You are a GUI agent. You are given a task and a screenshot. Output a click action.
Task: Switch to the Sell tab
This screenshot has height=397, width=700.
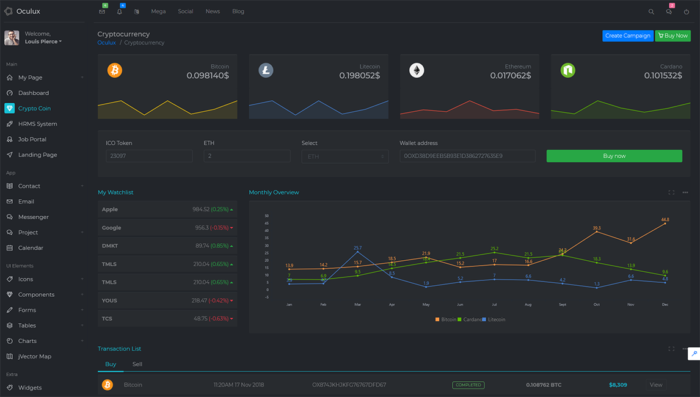(137, 364)
